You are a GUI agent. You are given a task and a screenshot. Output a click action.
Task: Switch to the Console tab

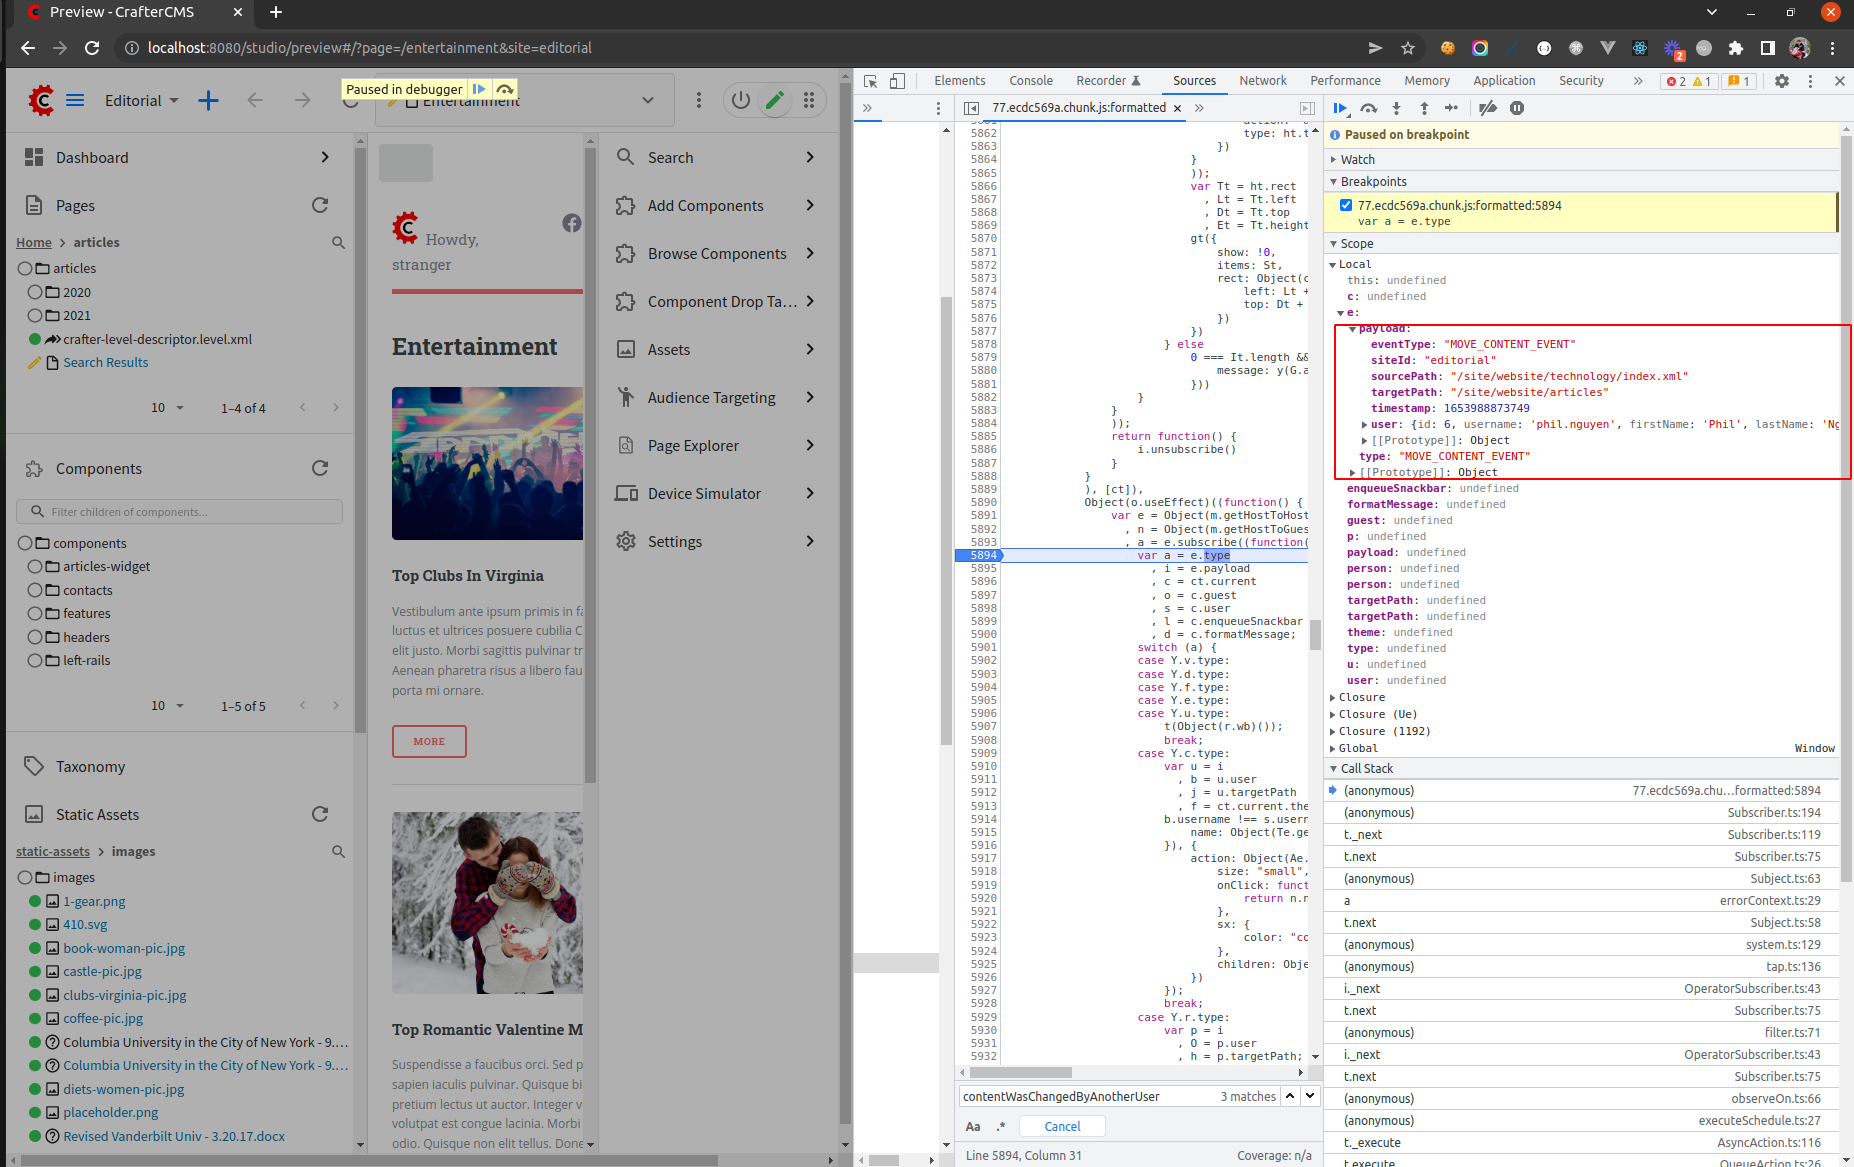(x=1030, y=80)
